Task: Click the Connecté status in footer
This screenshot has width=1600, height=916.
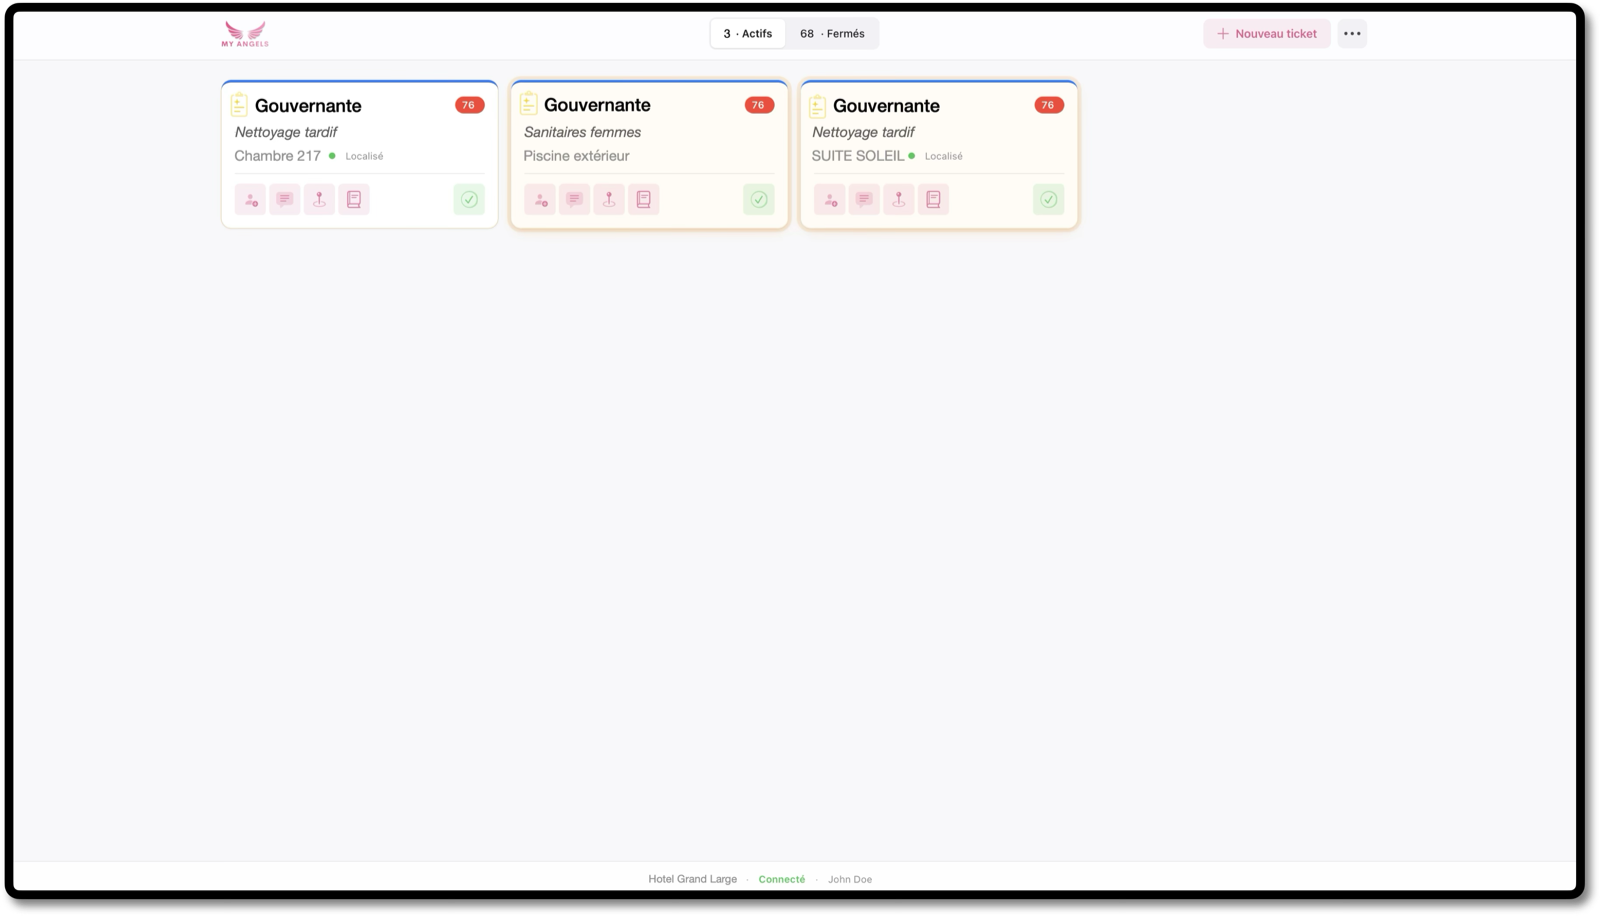Action: 781,879
